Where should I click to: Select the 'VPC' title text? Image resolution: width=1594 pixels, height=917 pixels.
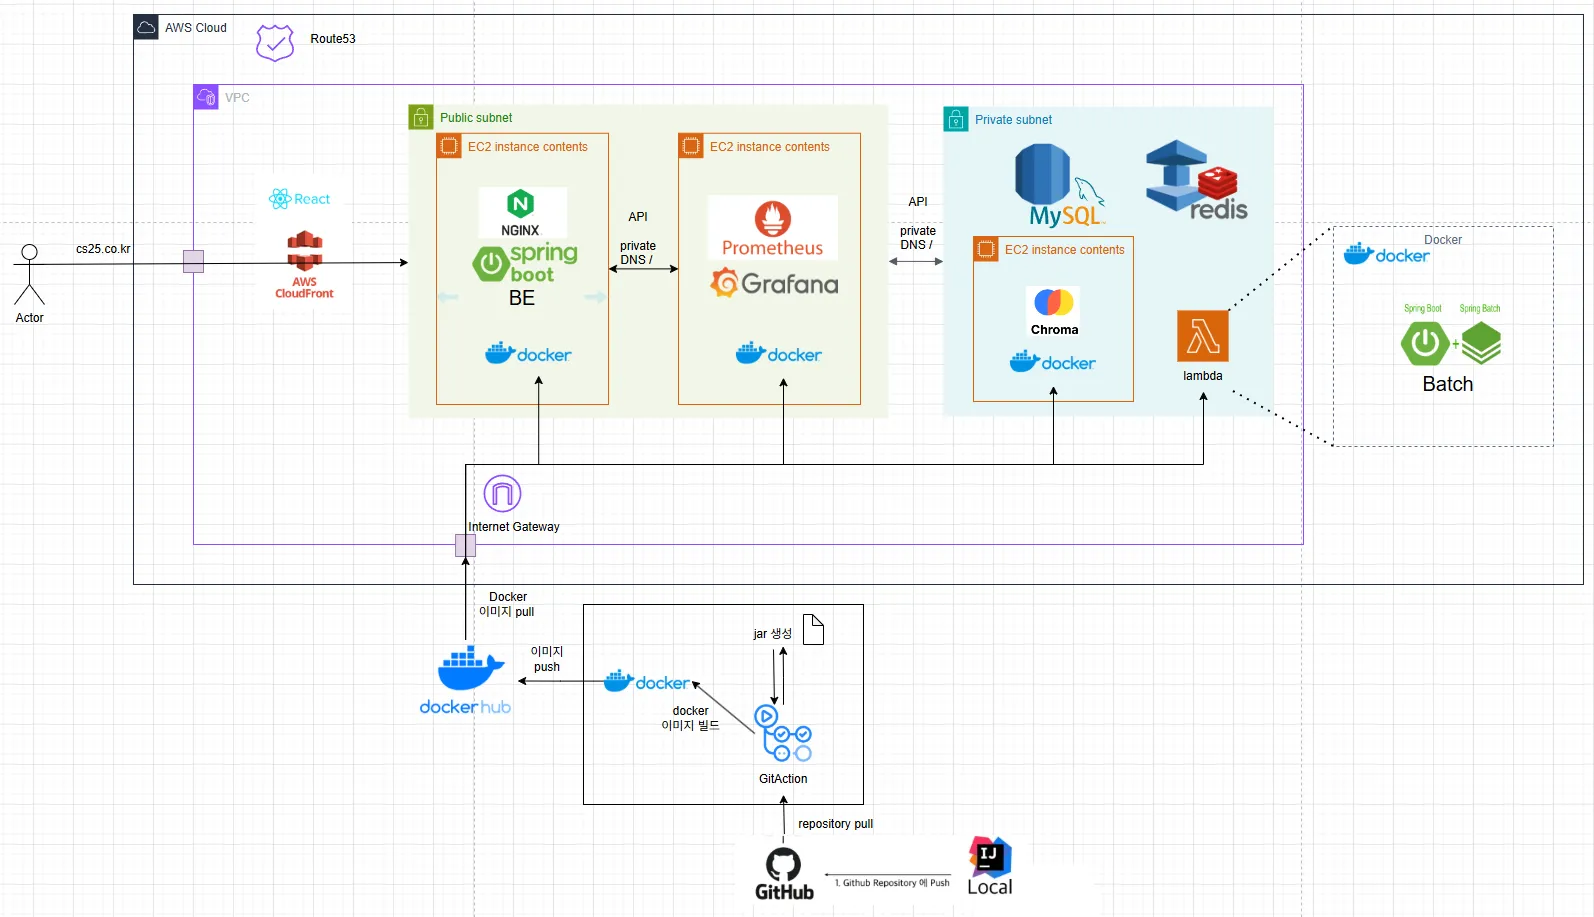(237, 97)
